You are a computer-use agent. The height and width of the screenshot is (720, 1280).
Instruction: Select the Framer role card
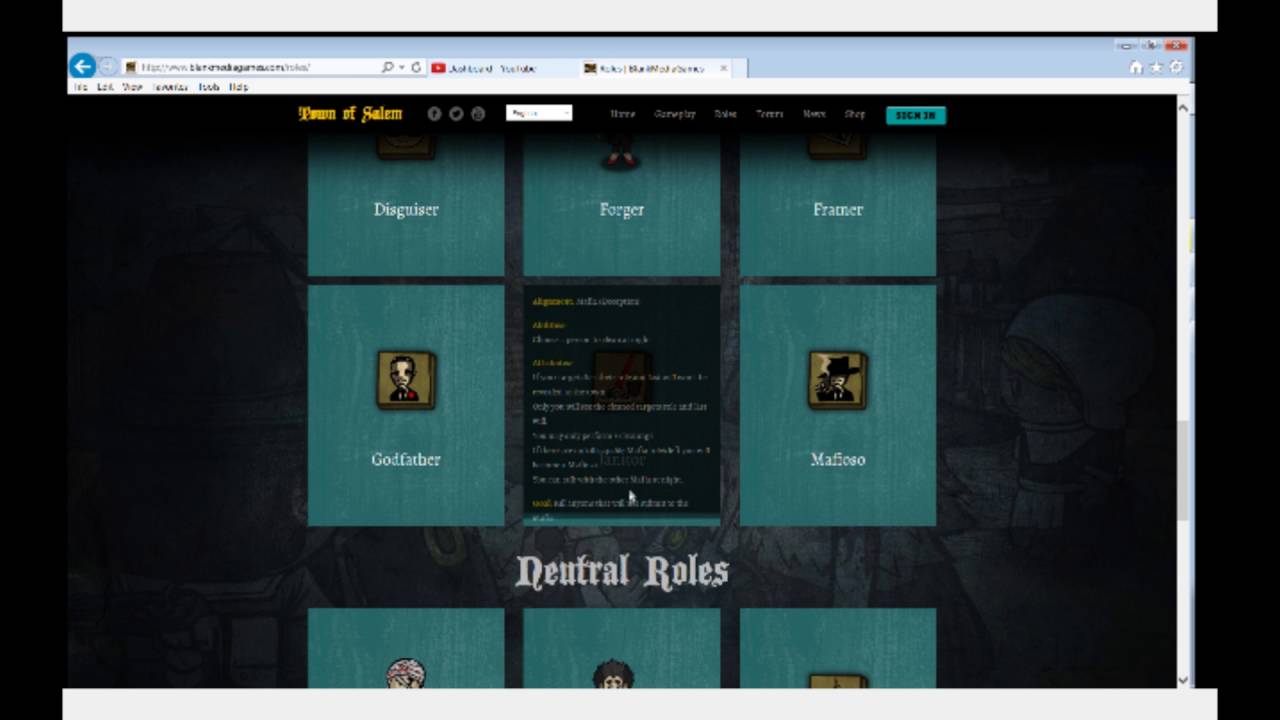(x=838, y=205)
